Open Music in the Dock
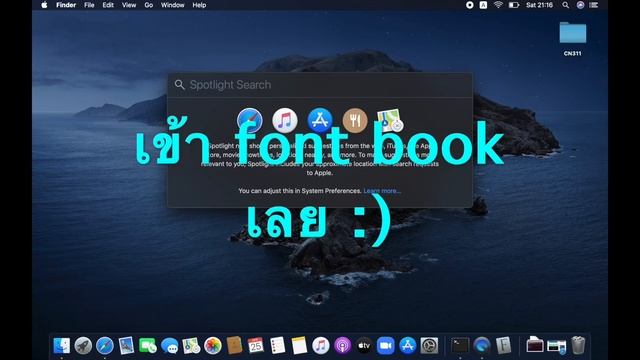This screenshot has height=360, width=640. click(x=321, y=346)
